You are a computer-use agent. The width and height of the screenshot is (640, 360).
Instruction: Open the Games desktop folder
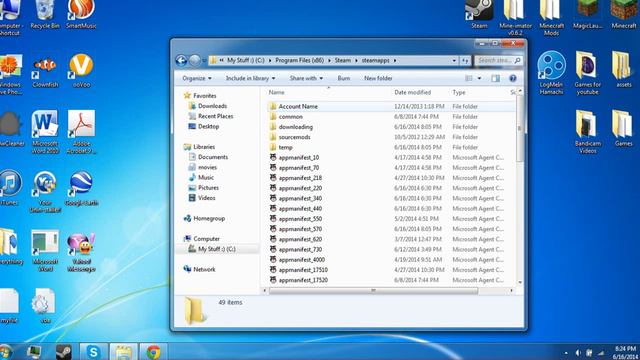pos(623,128)
